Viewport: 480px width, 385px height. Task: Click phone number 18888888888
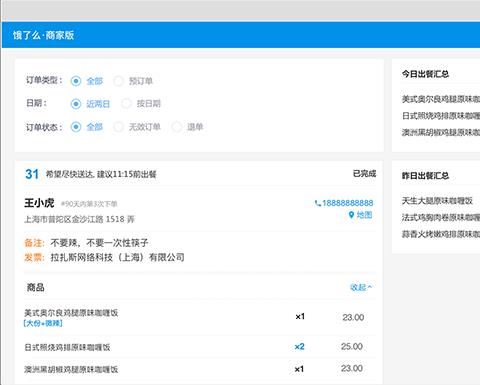point(344,203)
